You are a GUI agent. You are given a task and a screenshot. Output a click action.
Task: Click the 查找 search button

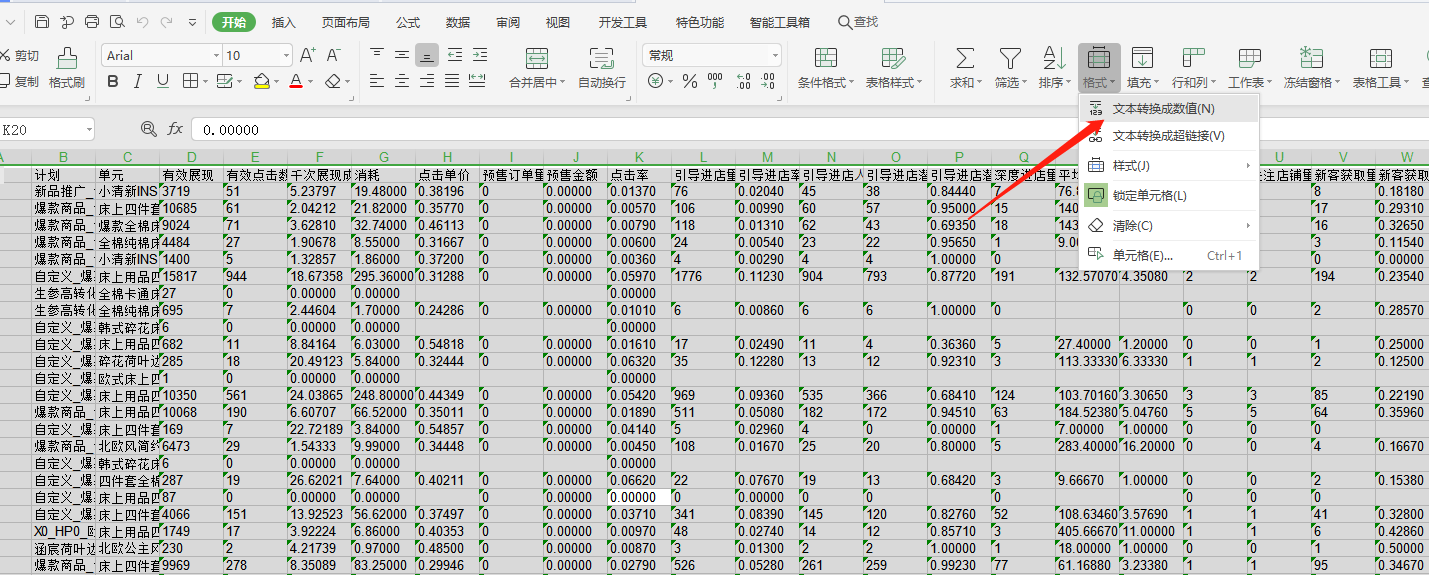coord(858,22)
